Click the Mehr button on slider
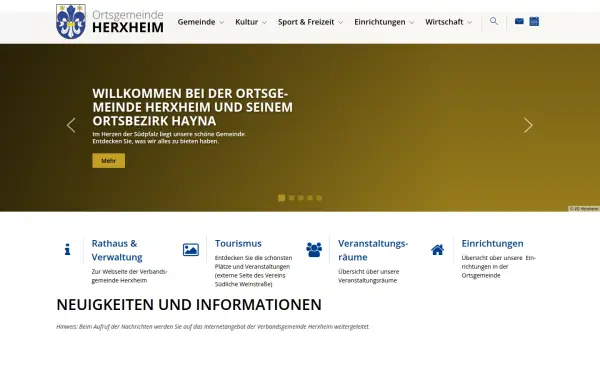The image size is (600, 375). pos(108,161)
